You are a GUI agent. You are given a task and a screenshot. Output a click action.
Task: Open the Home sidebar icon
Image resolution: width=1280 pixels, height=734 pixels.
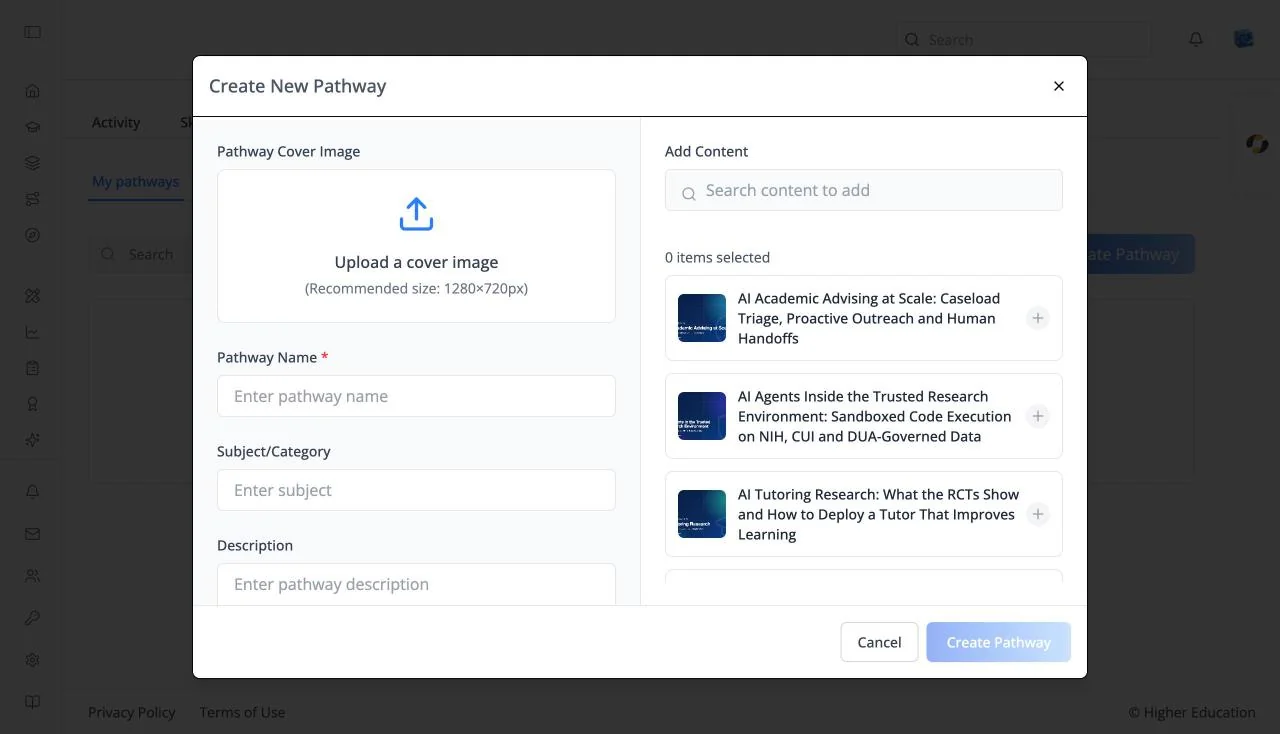(33, 91)
